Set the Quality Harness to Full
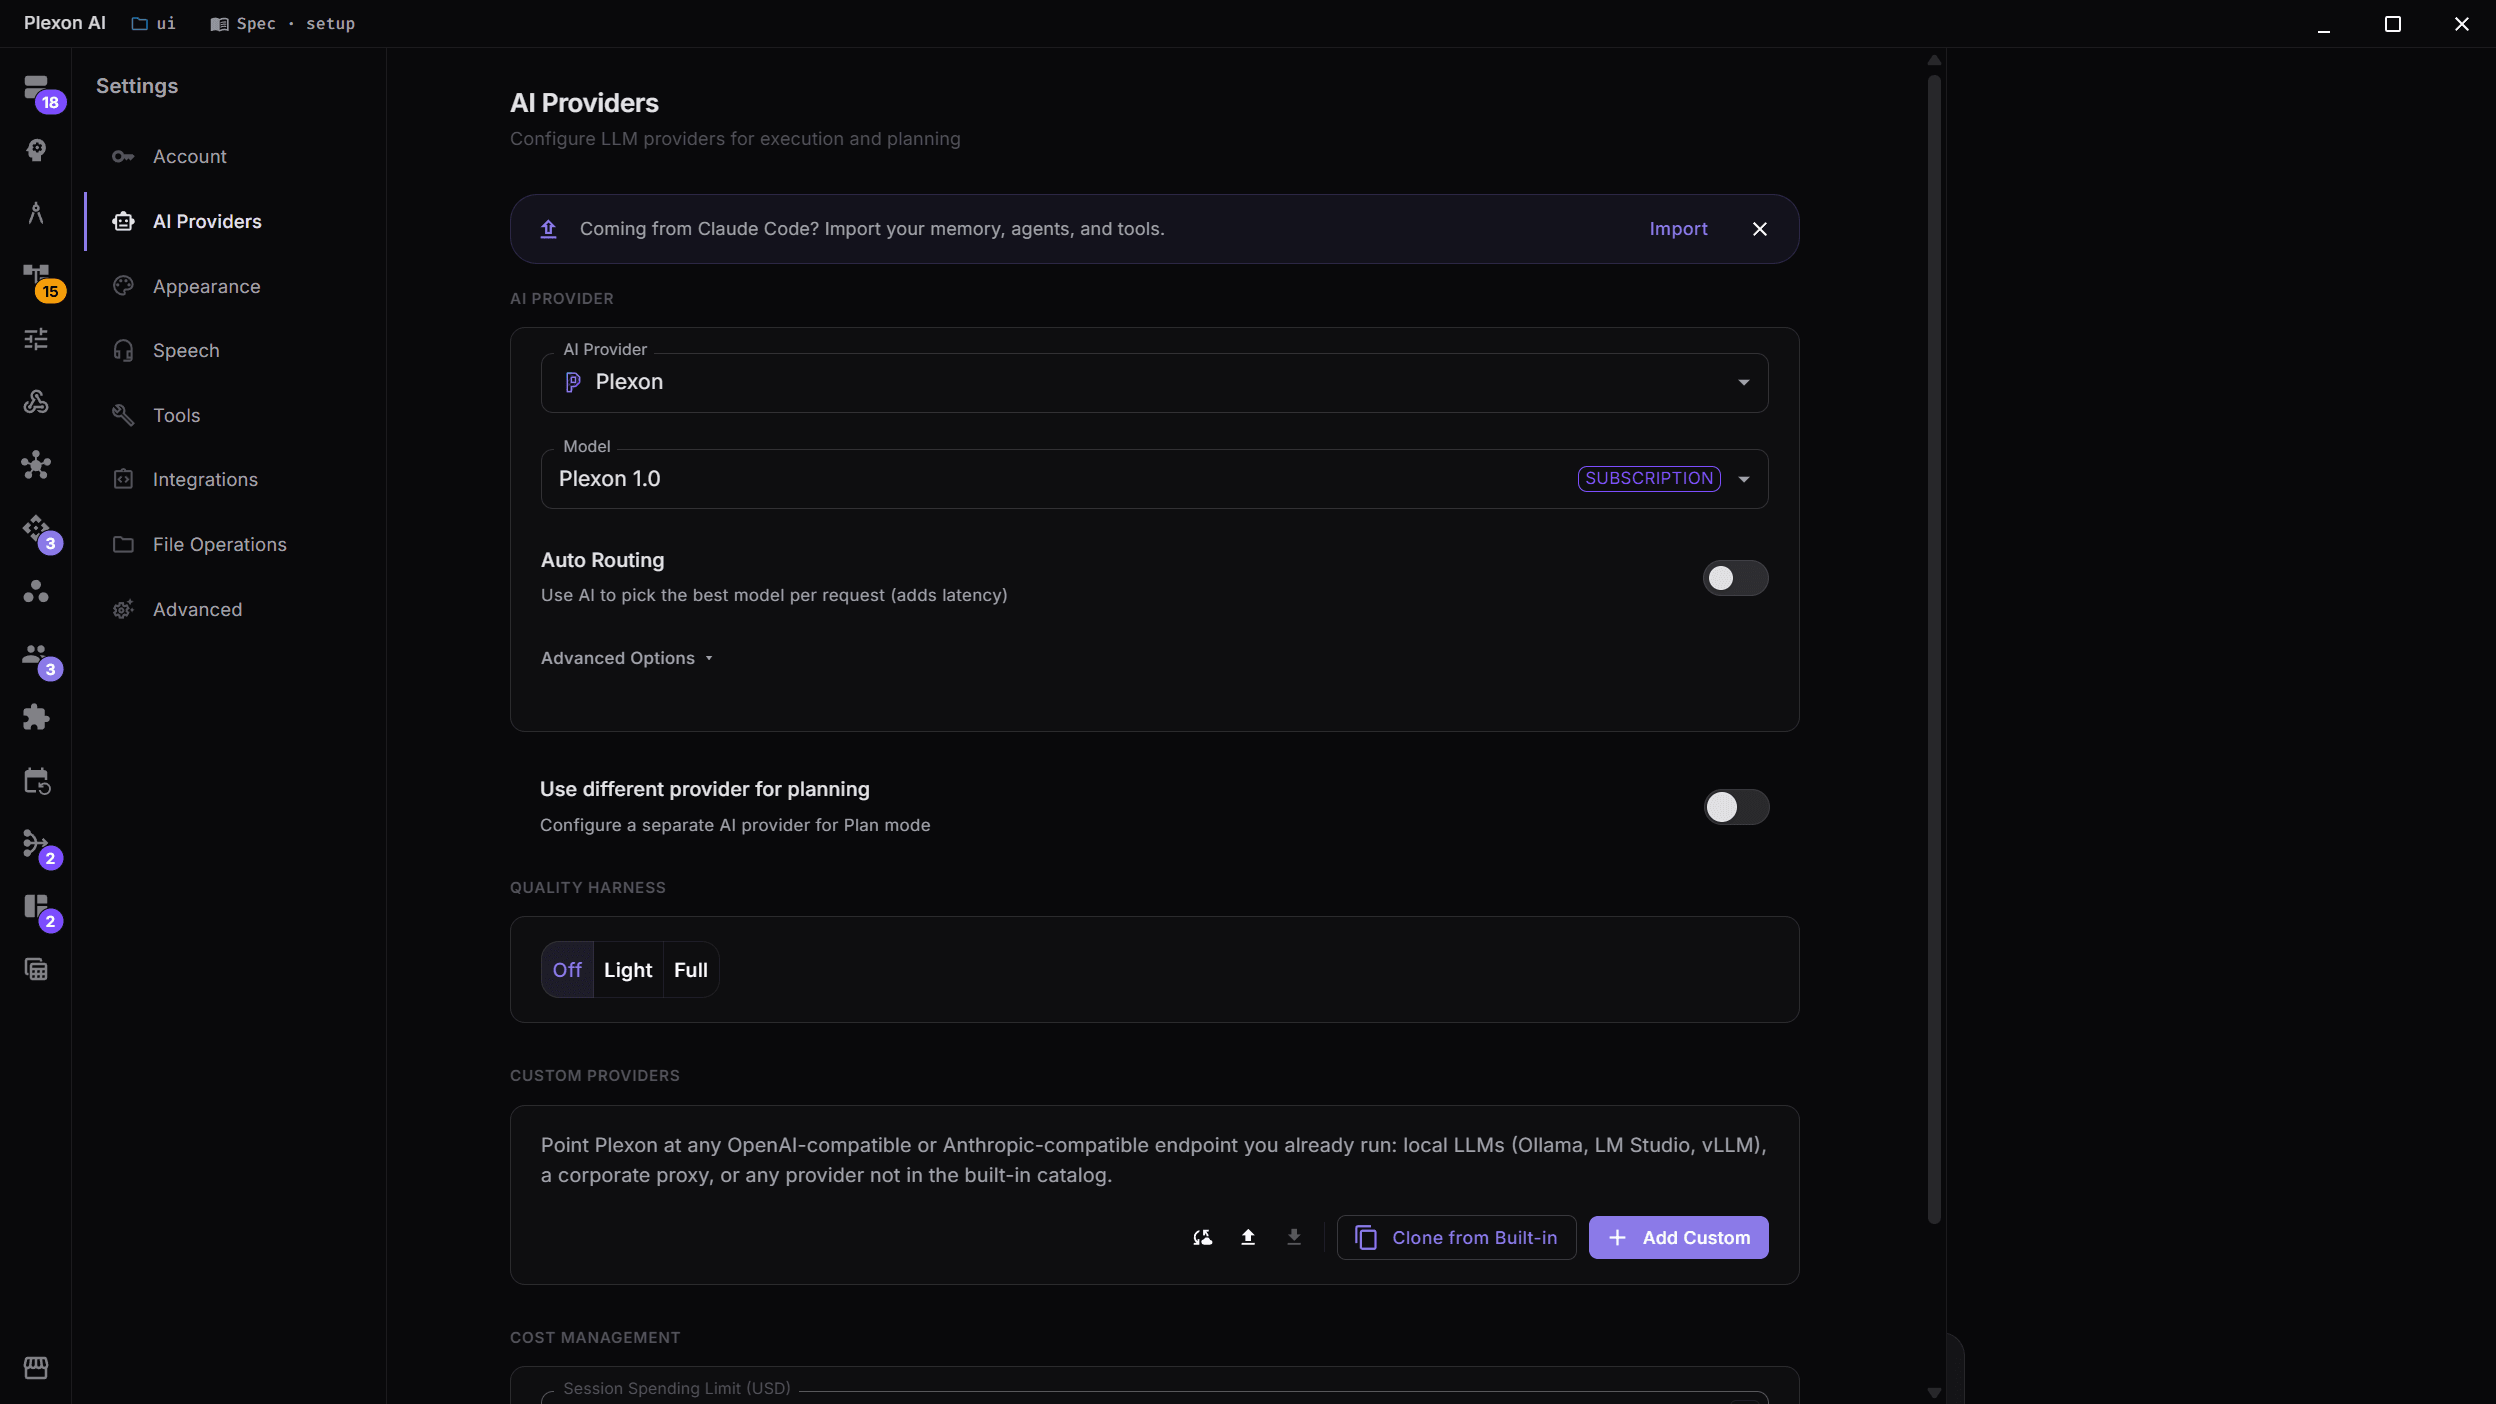Image resolution: width=2496 pixels, height=1404 pixels. (x=691, y=970)
